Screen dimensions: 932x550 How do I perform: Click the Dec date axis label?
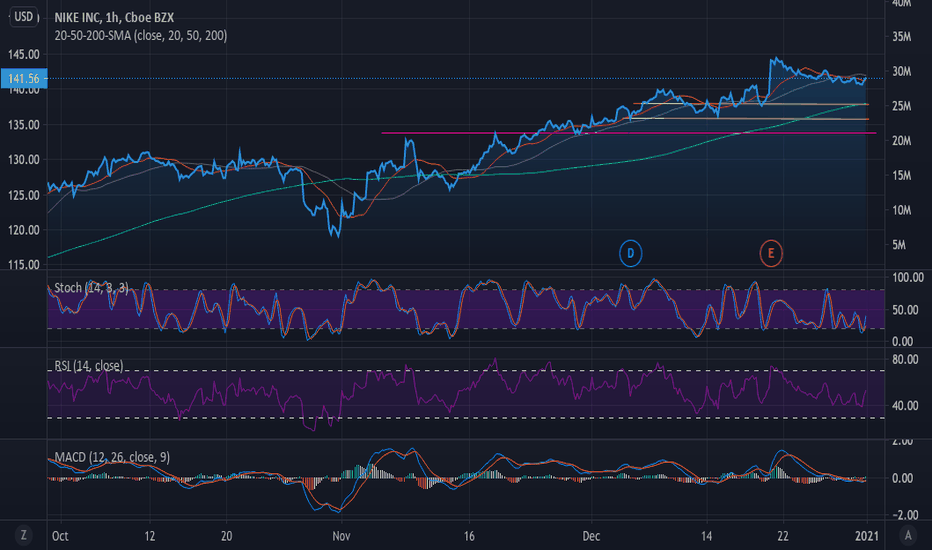click(591, 536)
